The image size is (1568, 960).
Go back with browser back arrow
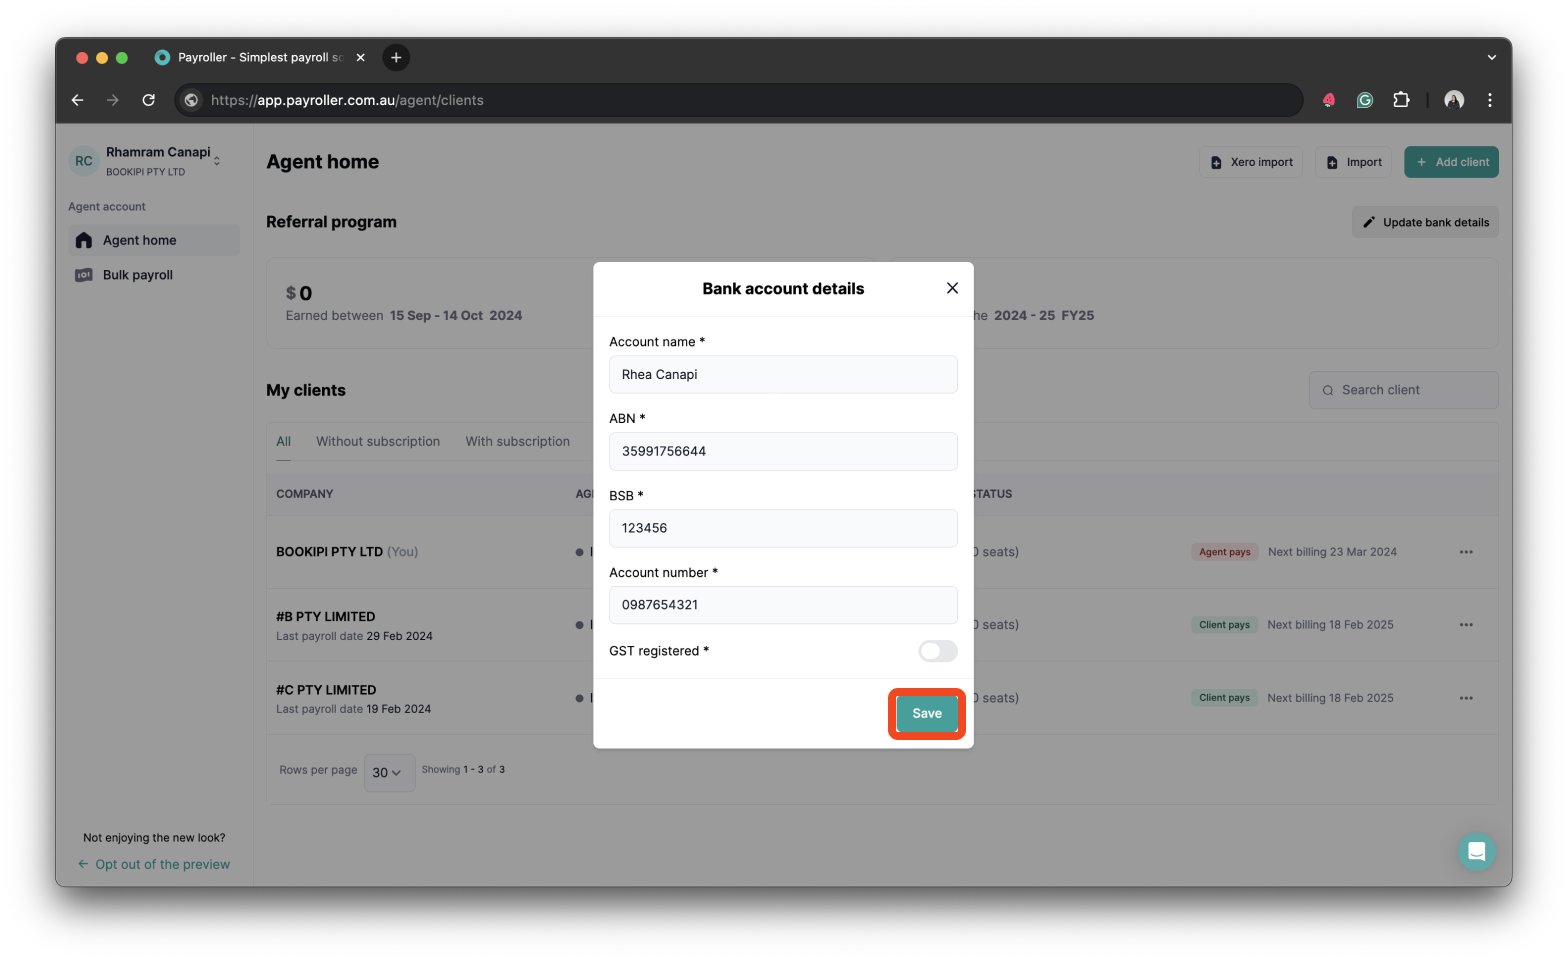77,100
